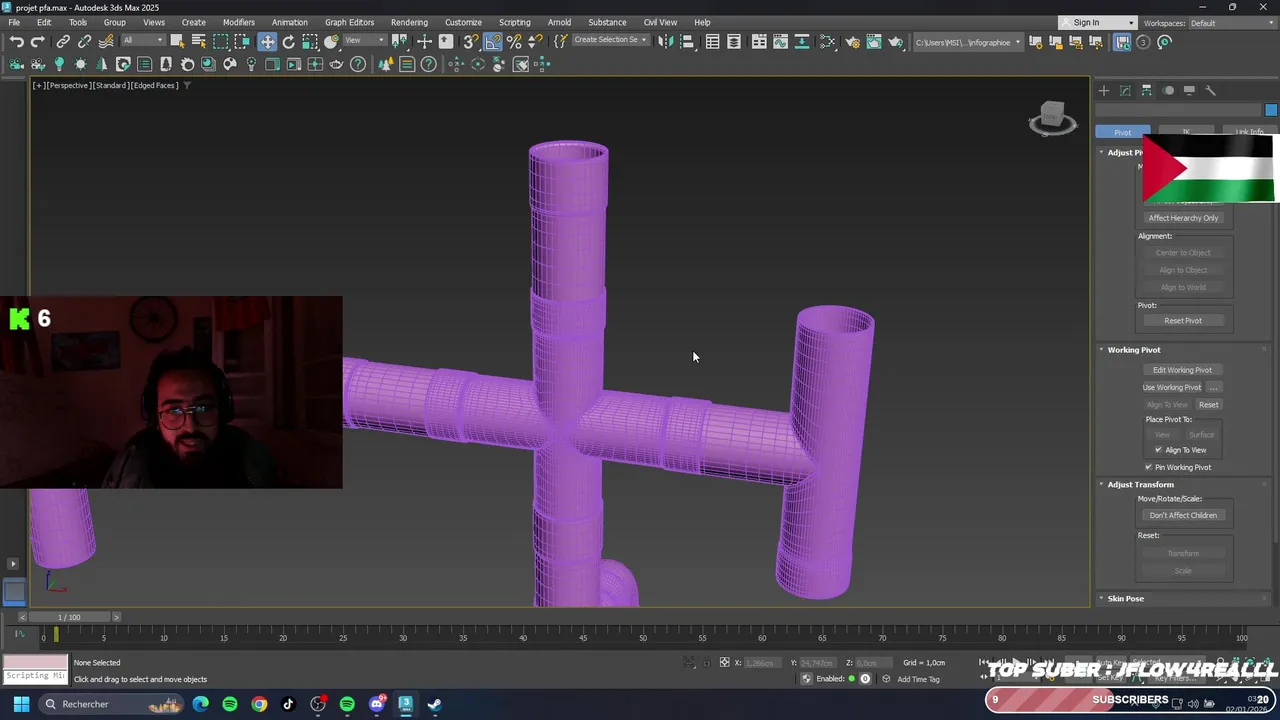The image size is (1280, 720).
Task: Click Edit Working Pivot button
Action: pos(1182,370)
